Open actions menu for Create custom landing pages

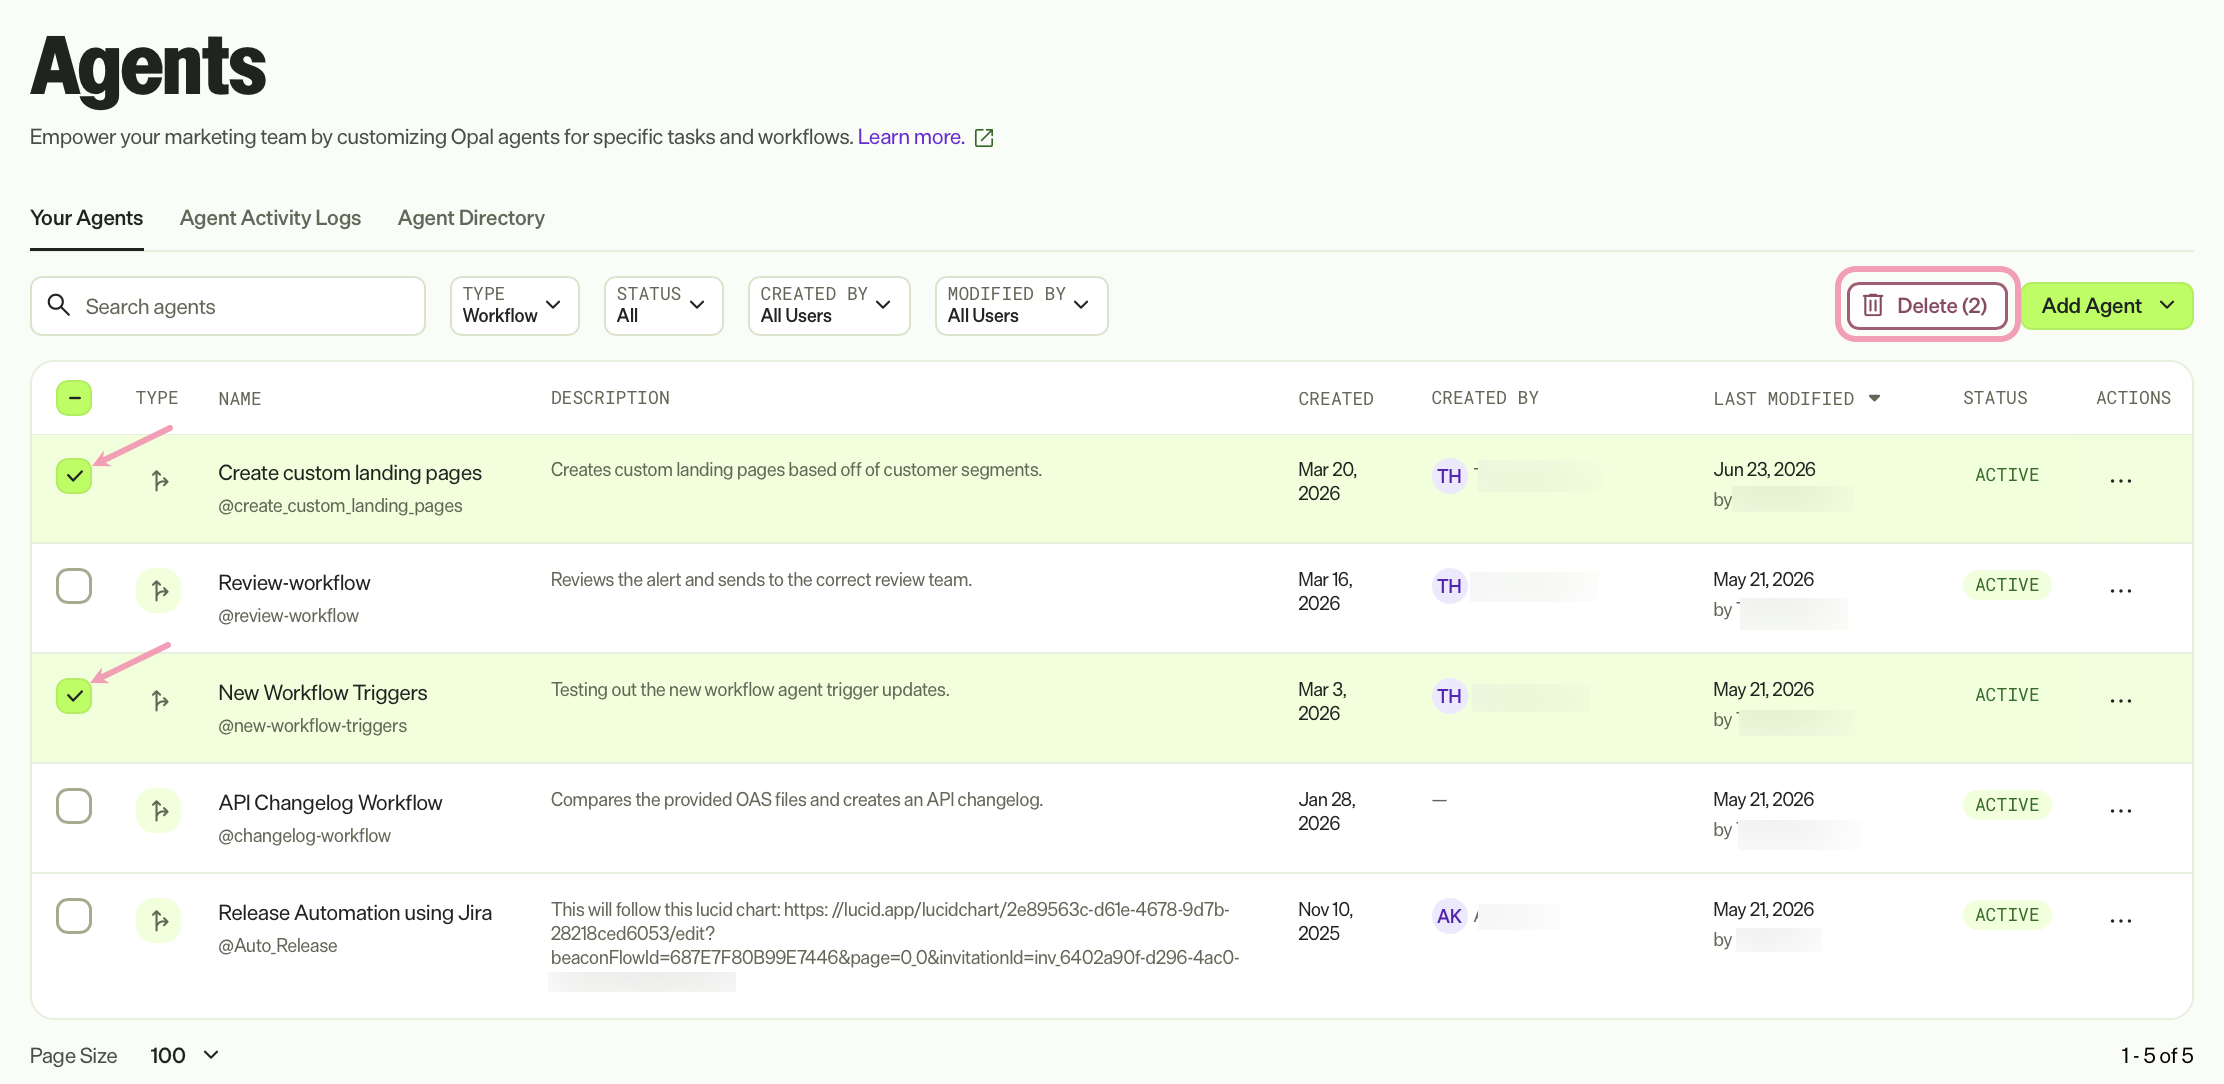point(2120,481)
